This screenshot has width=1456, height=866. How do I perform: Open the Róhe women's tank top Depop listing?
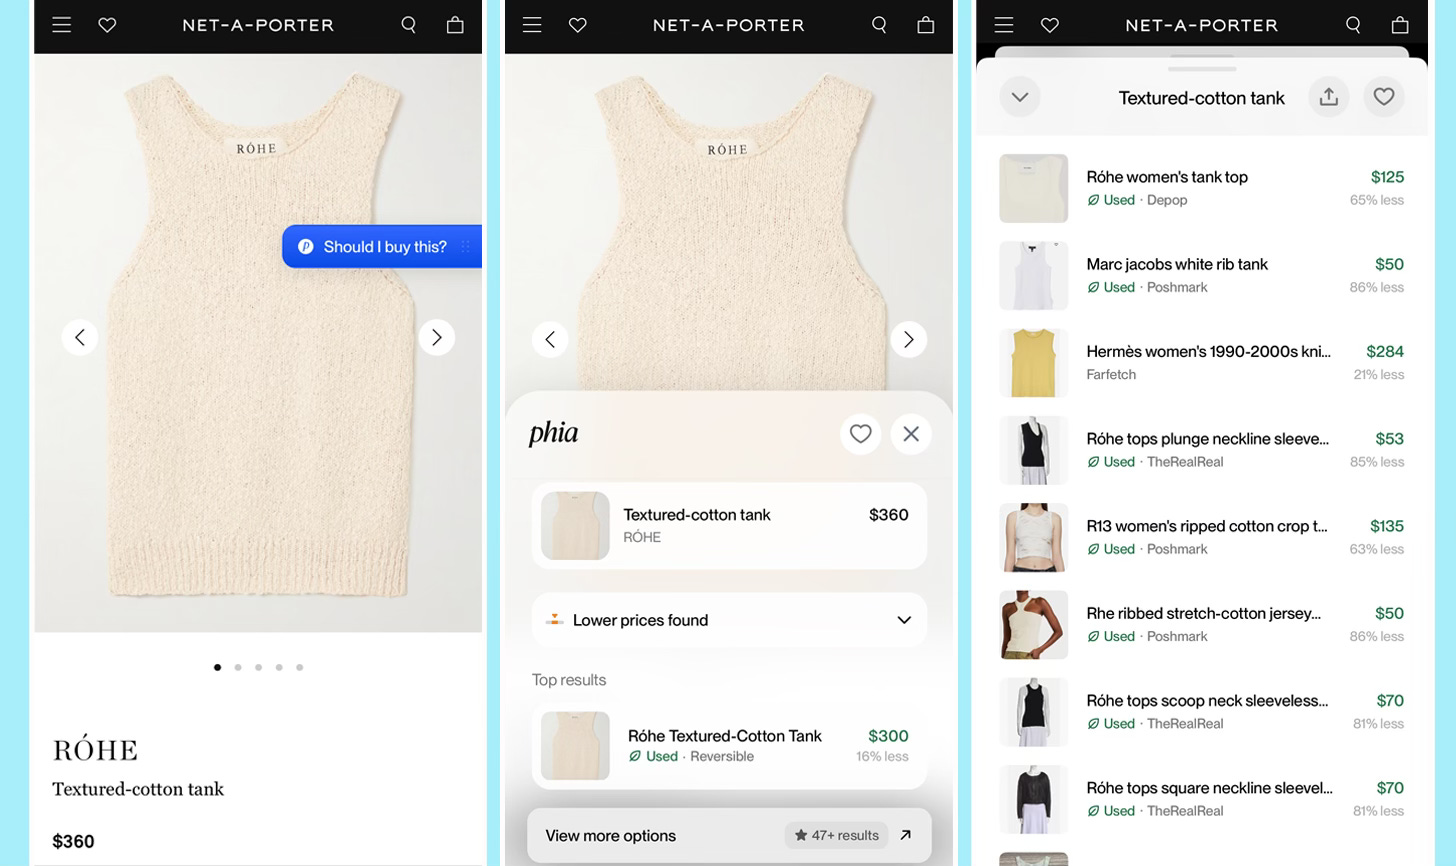click(1202, 188)
